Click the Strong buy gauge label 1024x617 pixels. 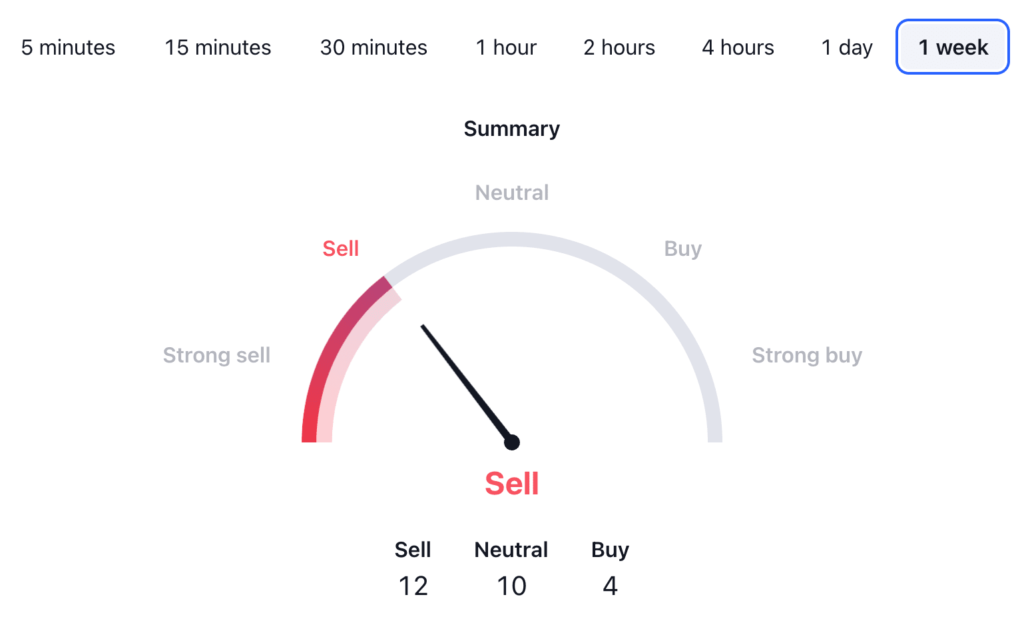coord(806,355)
